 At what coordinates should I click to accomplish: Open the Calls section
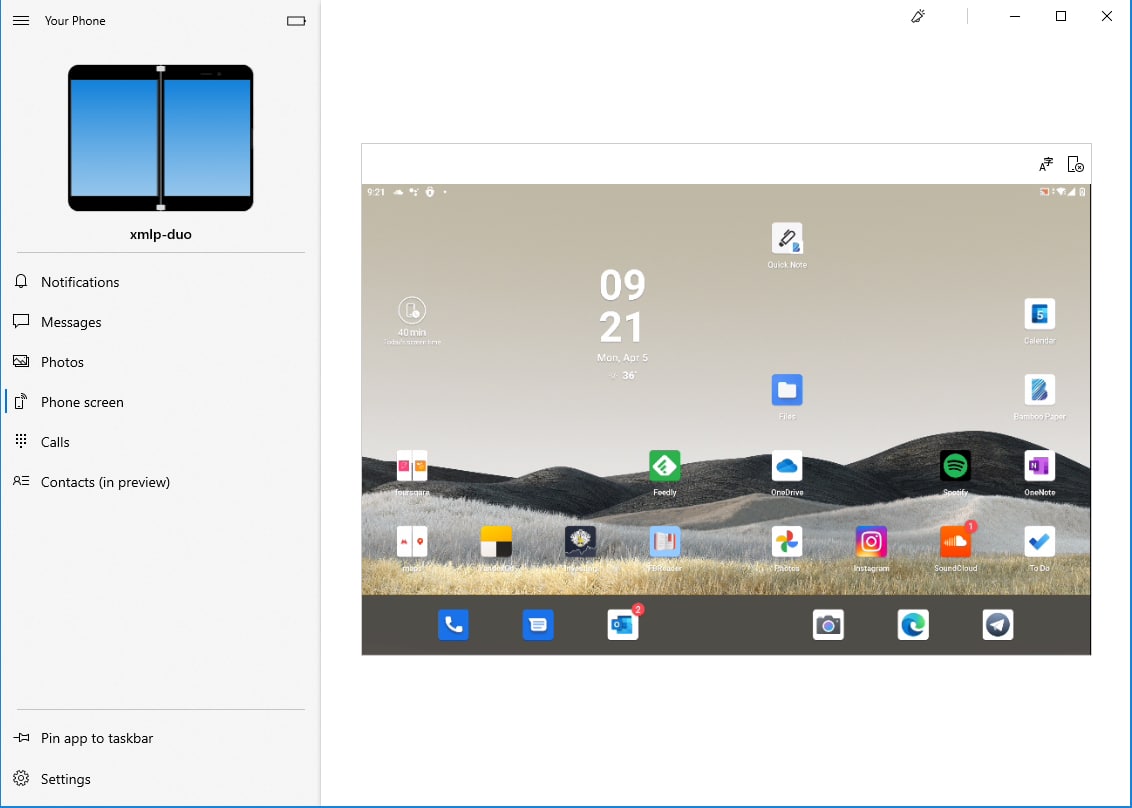160,442
